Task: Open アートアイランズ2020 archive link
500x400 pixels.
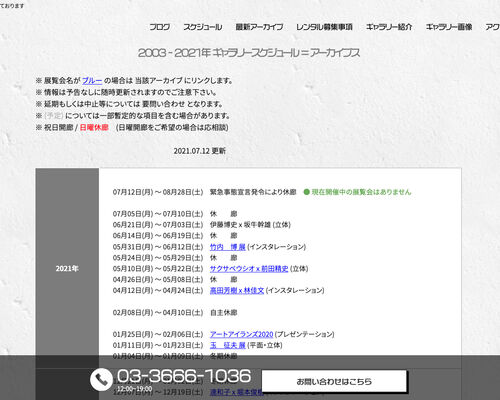Action: tap(241, 334)
